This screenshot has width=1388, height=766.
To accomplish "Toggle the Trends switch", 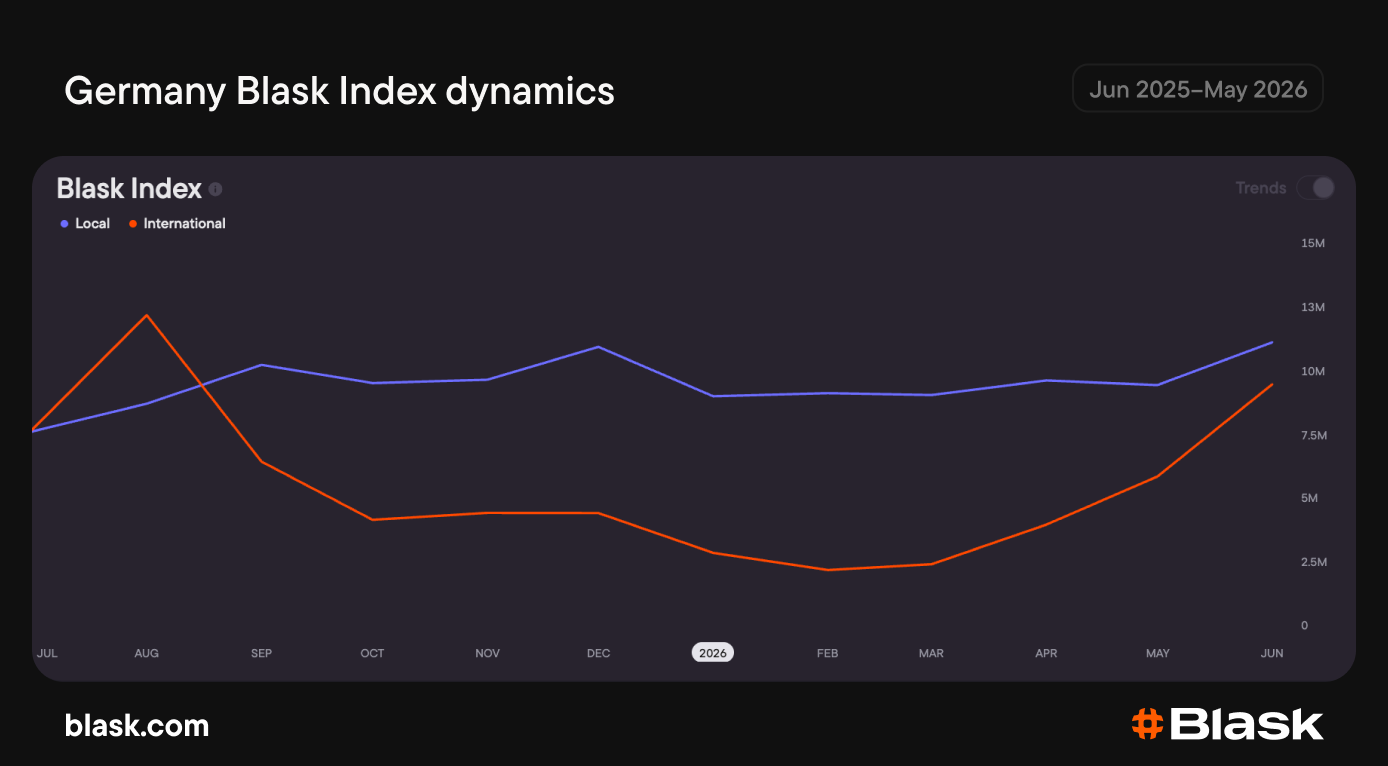I will click(x=1316, y=188).
